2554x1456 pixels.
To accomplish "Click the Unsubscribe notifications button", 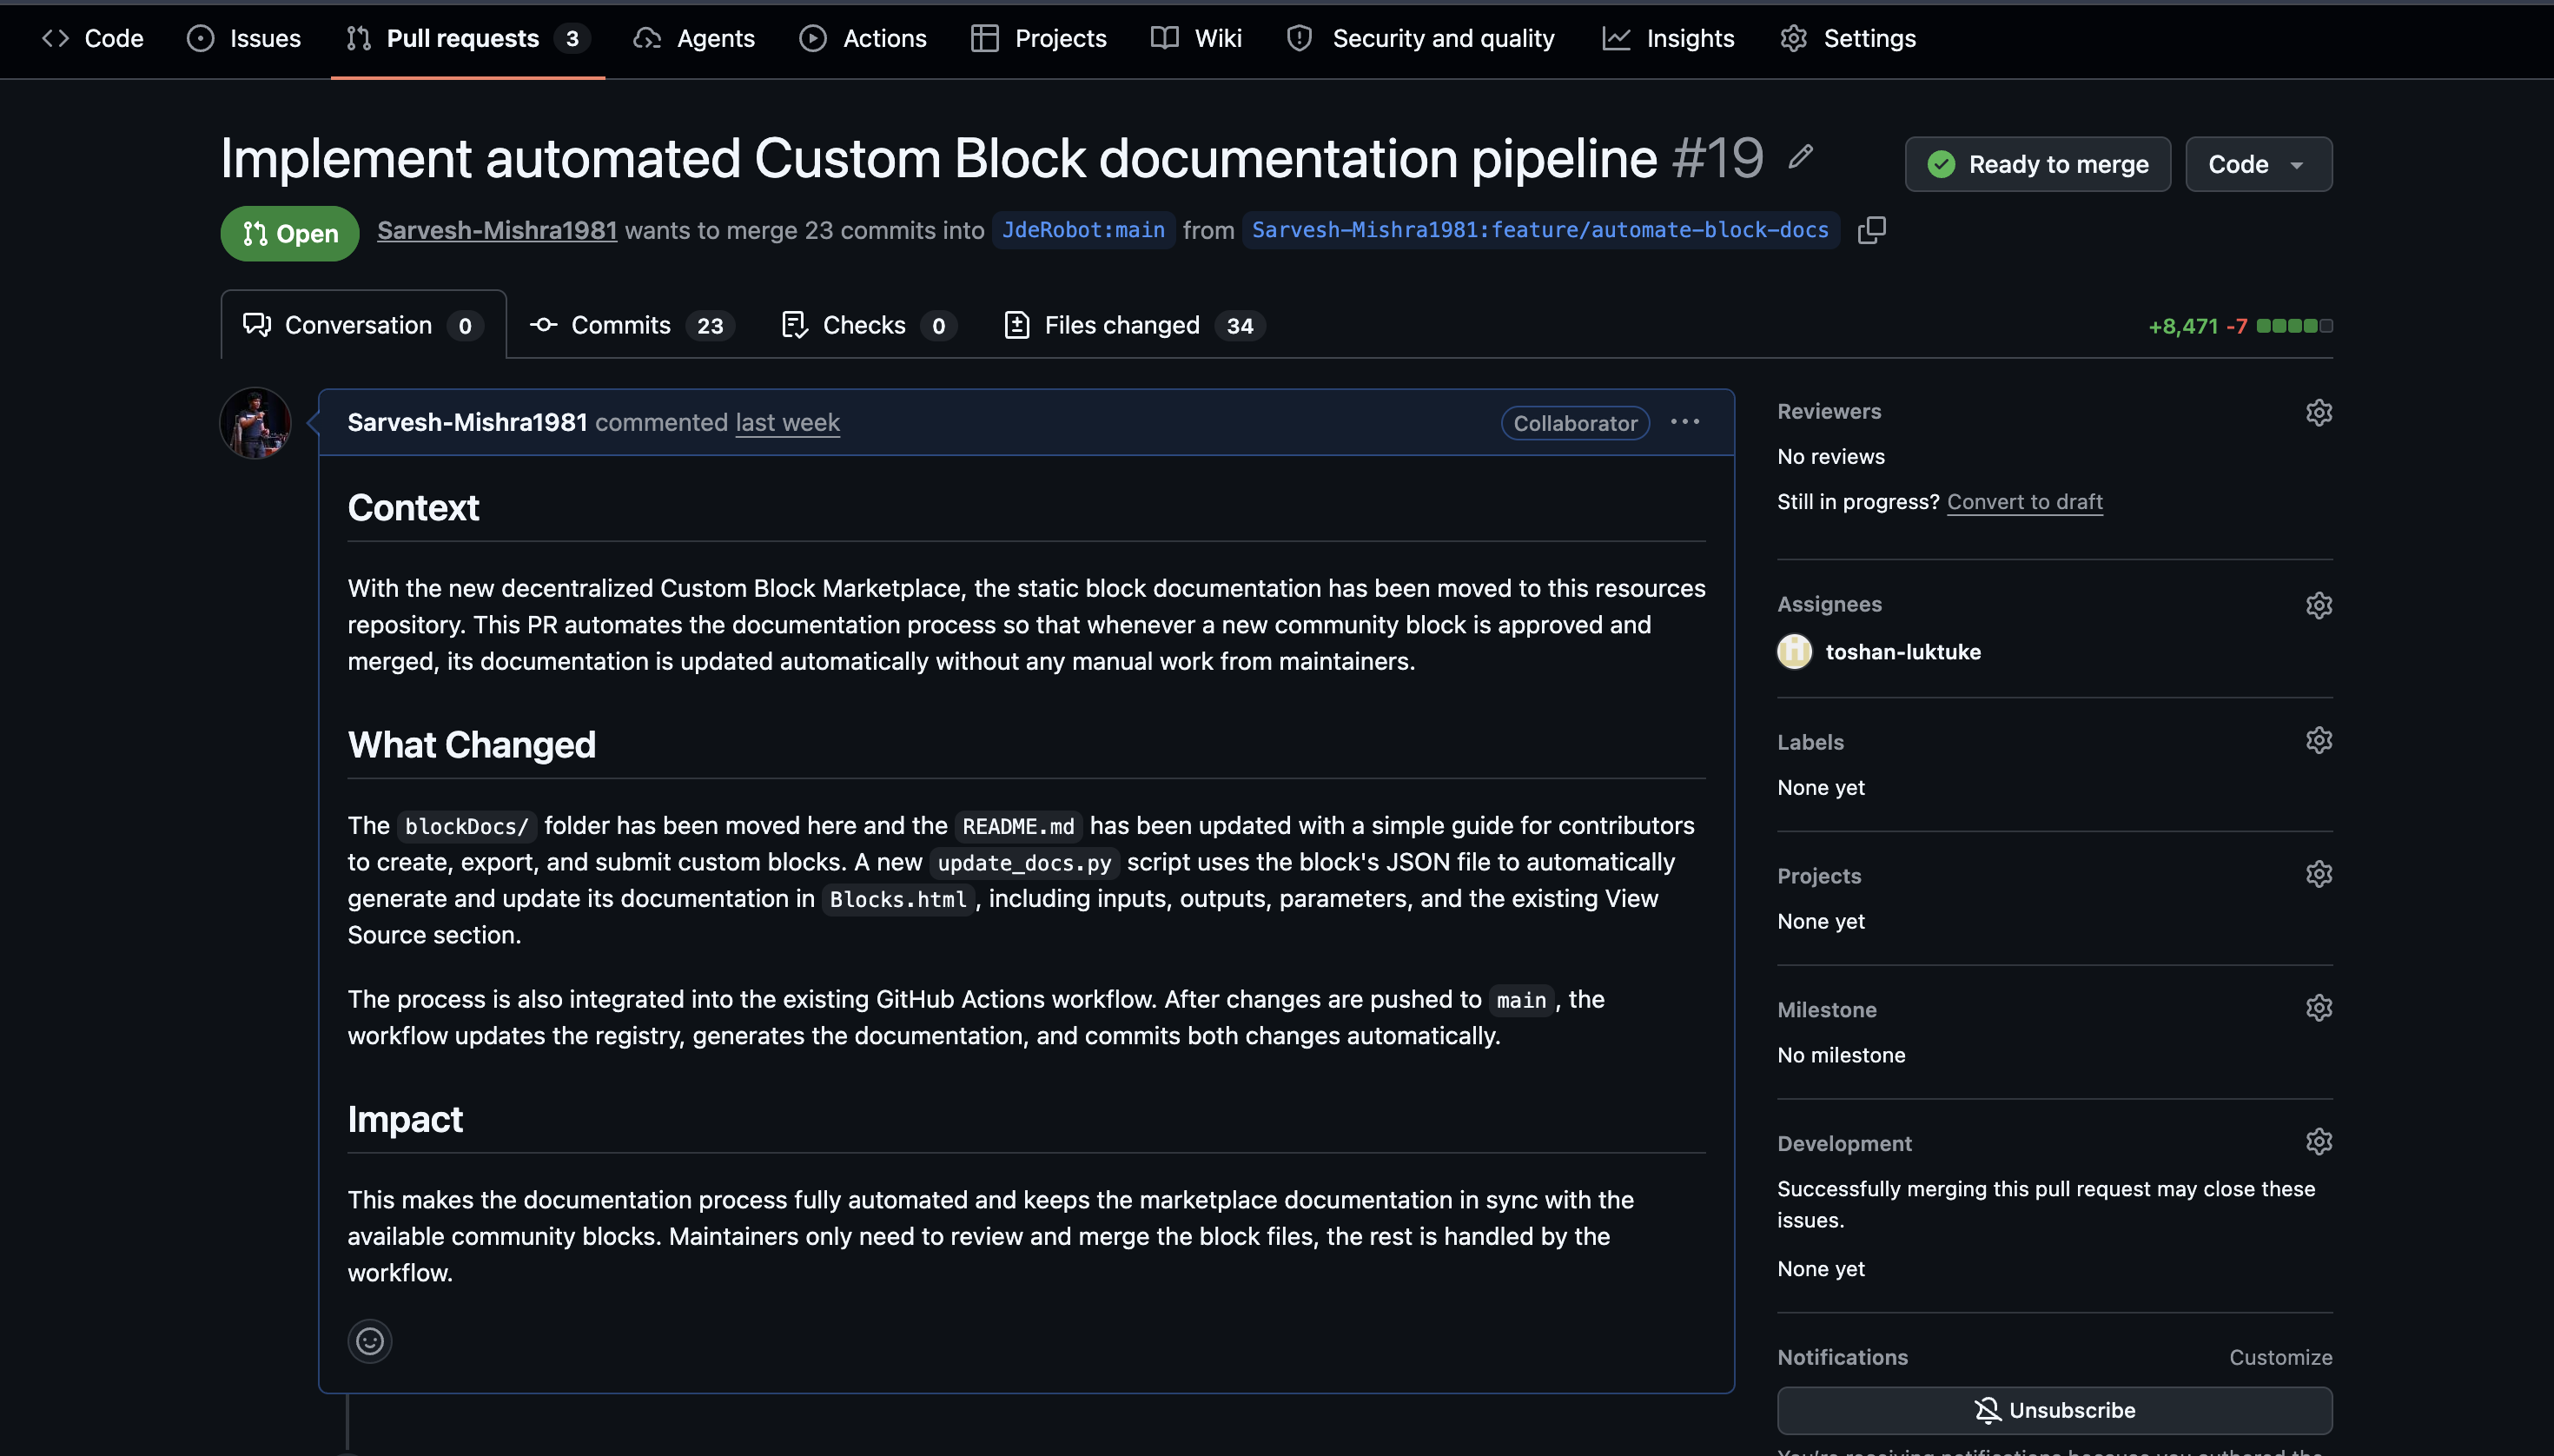I will (2054, 1410).
